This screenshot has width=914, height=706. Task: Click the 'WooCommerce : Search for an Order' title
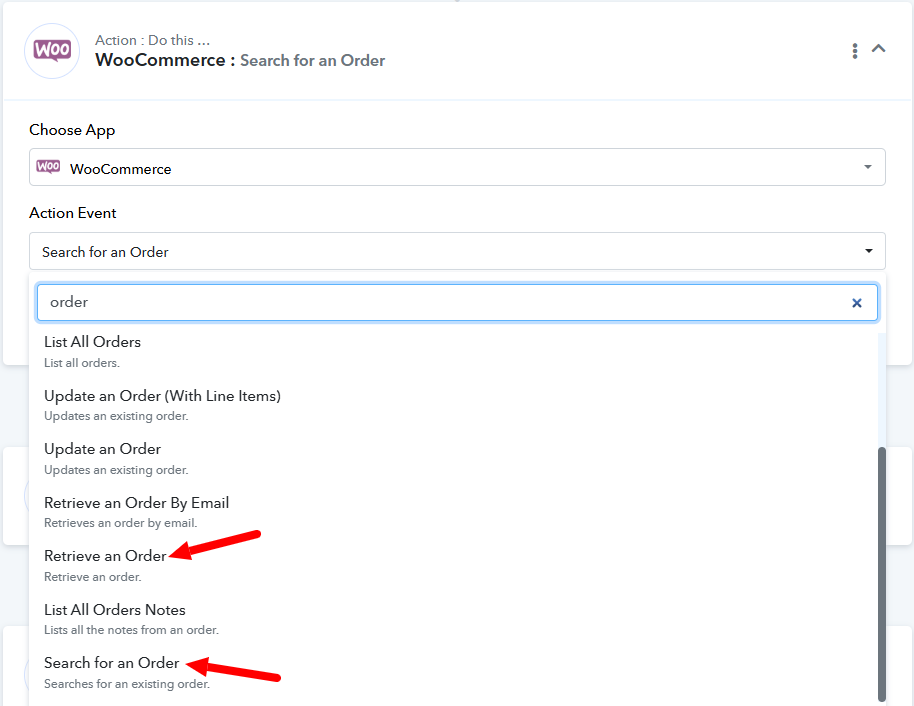pyautogui.click(x=240, y=60)
